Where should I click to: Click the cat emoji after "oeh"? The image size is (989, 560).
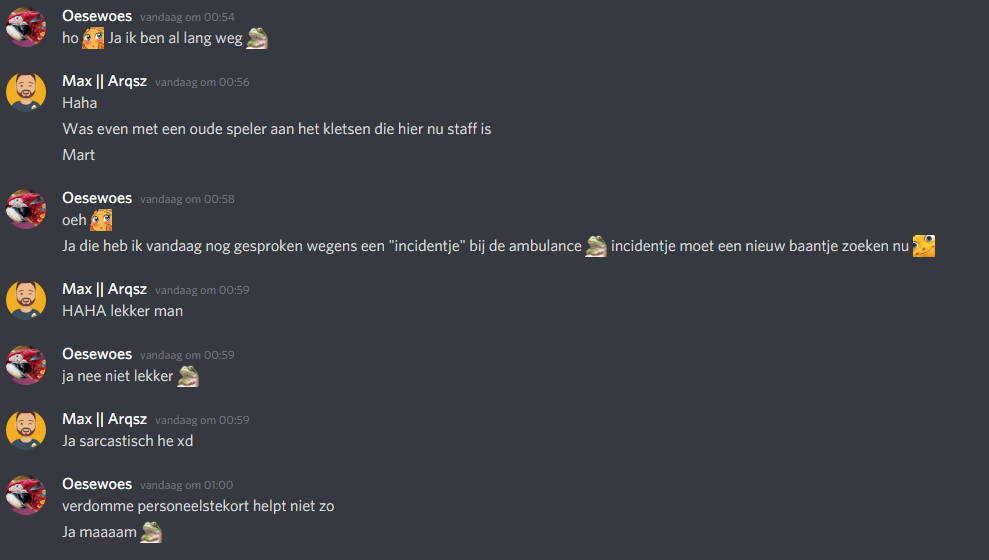[101, 220]
